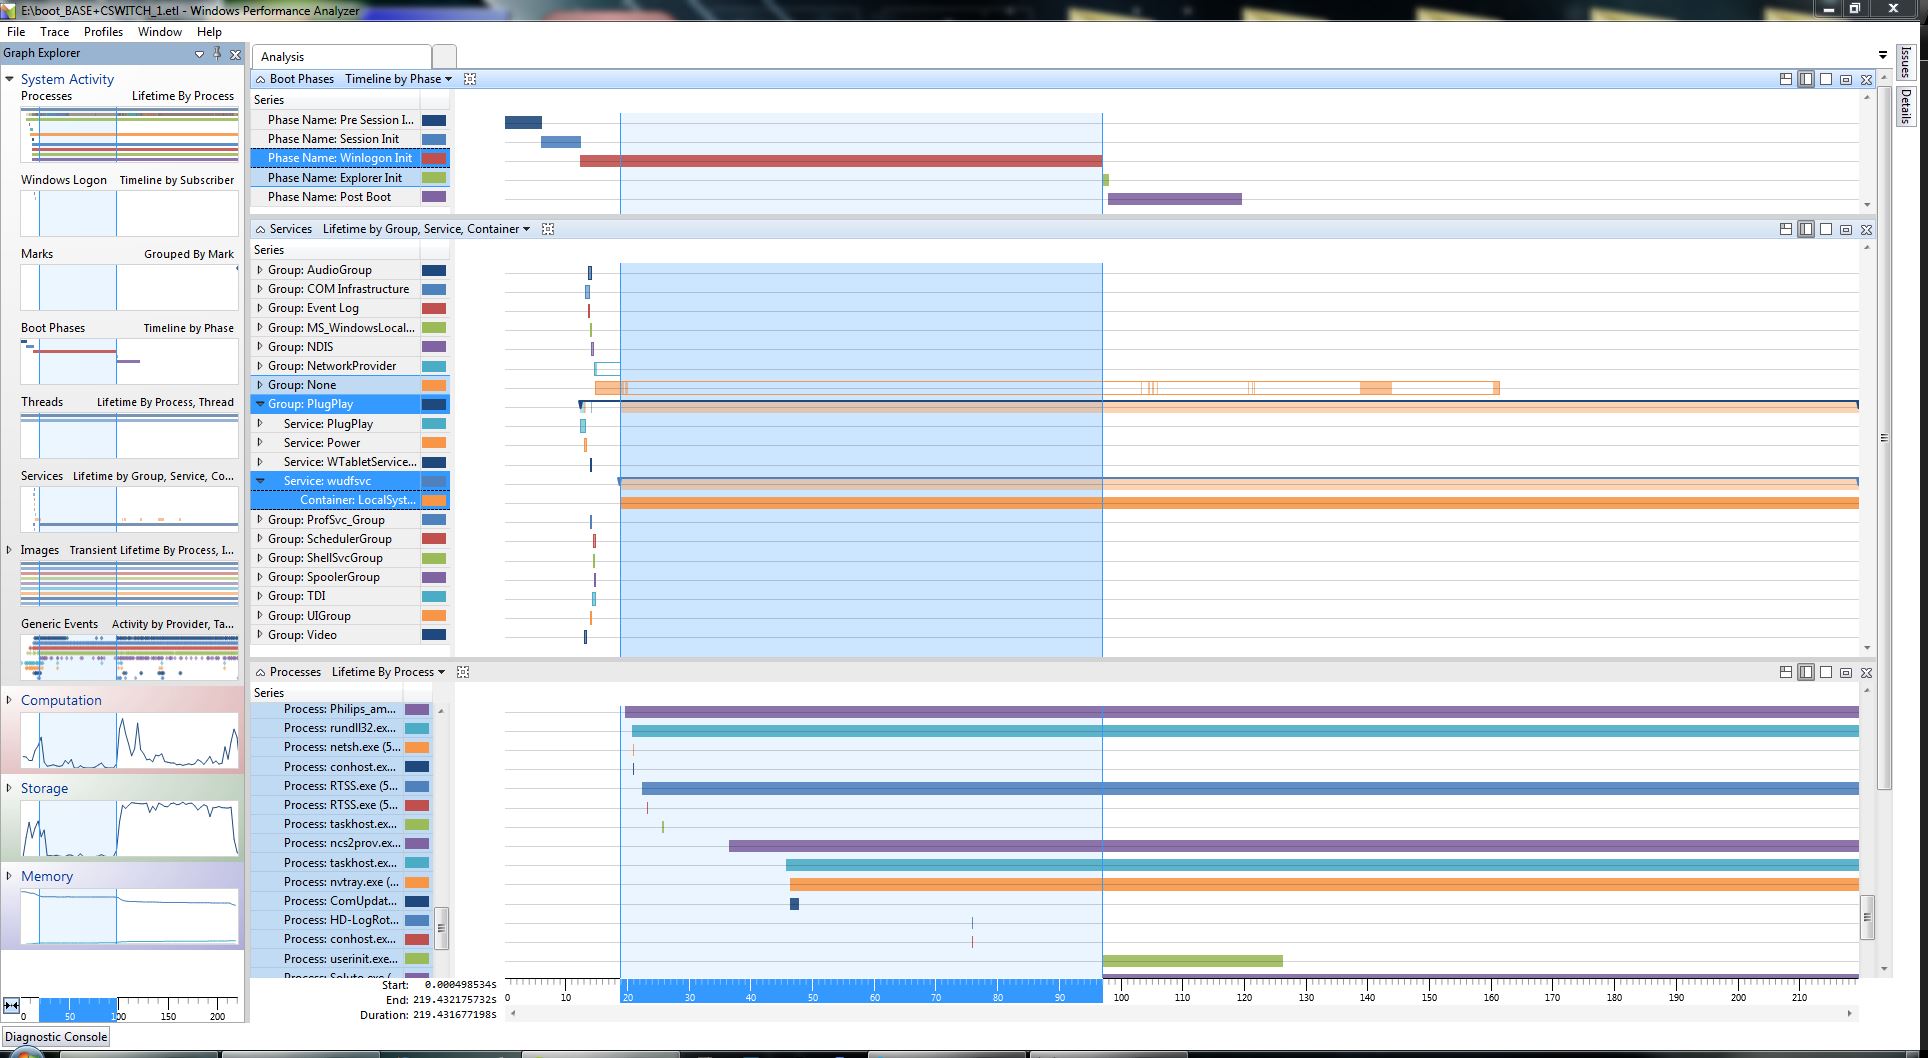Pin the Graph Explorer panel
This screenshot has height=1058, width=1928.
(217, 53)
